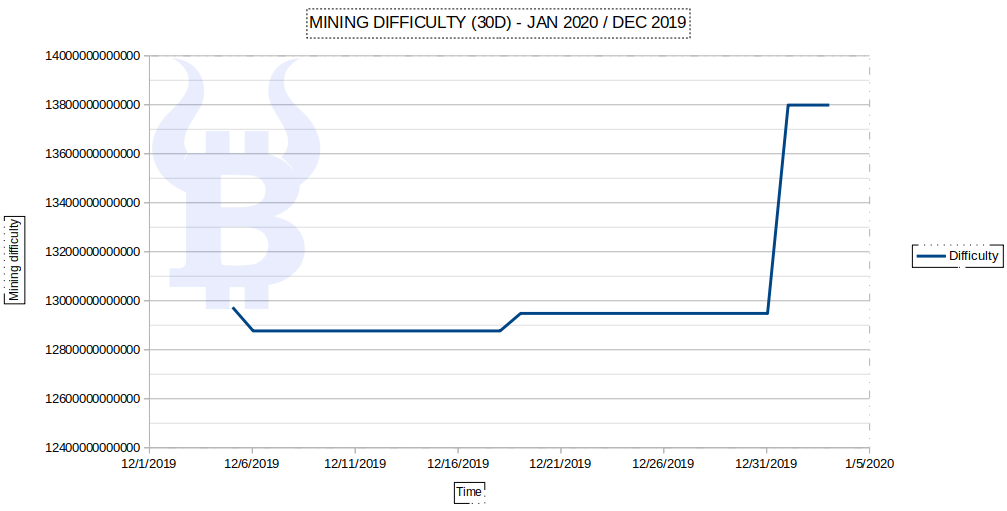The width and height of the screenshot is (1007, 511).
Task: Click the 12/6/2019 date label
Action: pos(252,463)
